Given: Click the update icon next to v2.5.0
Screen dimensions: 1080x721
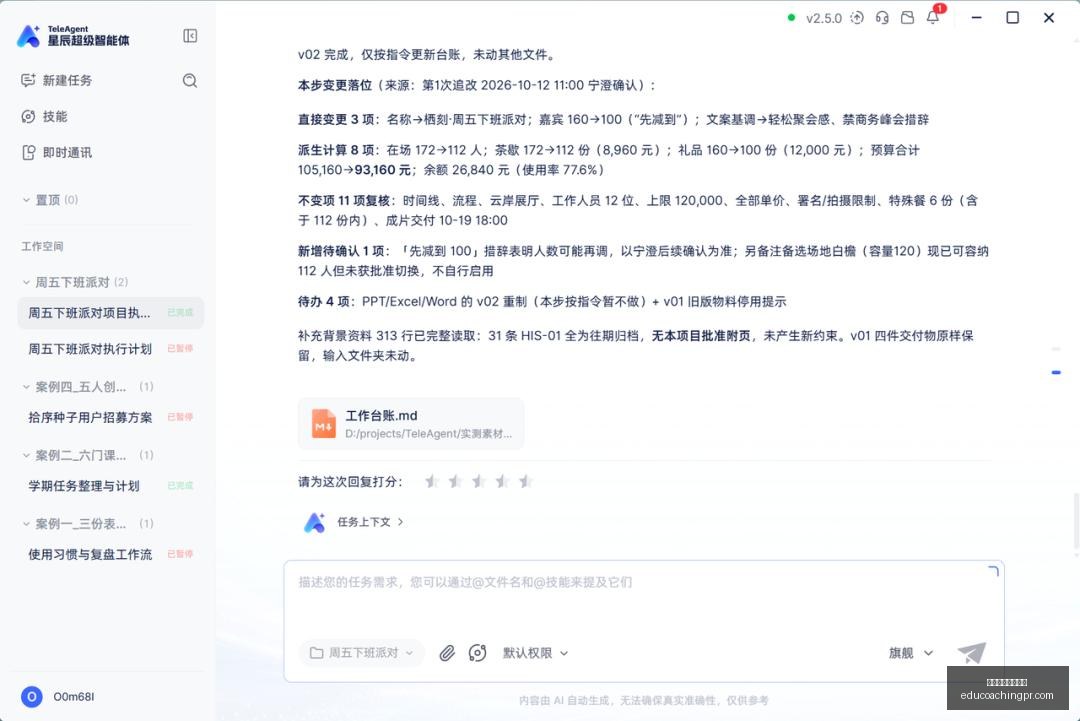Looking at the screenshot, I should [857, 18].
